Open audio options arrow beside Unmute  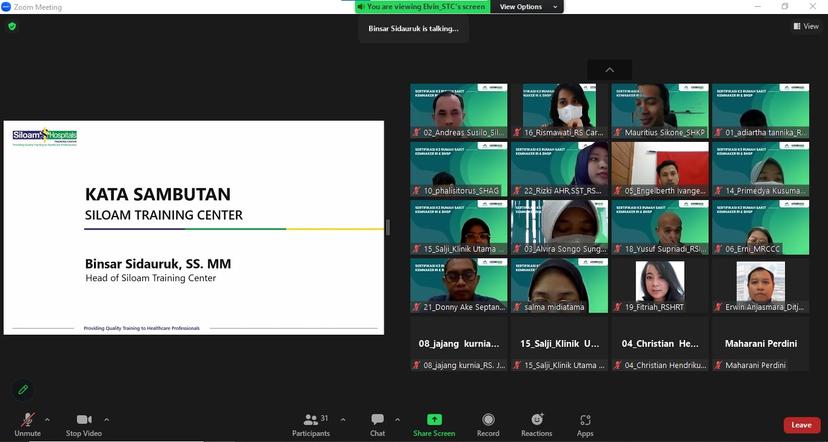pos(47,420)
